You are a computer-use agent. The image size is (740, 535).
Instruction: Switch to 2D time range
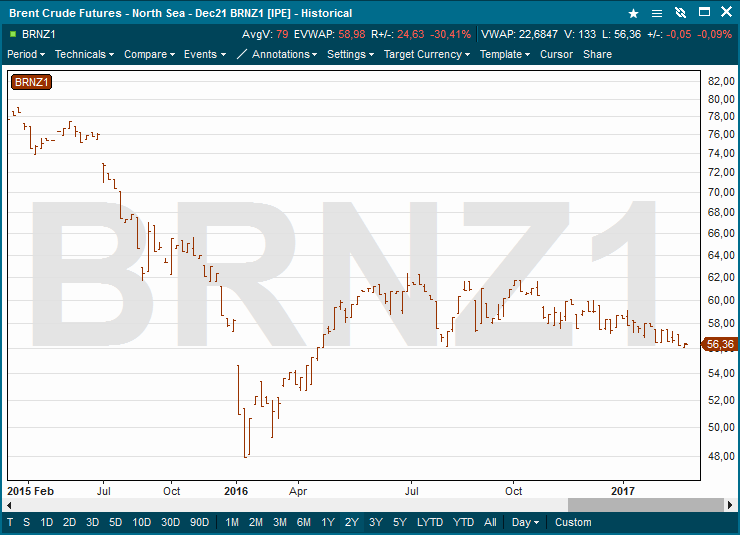tap(69, 522)
